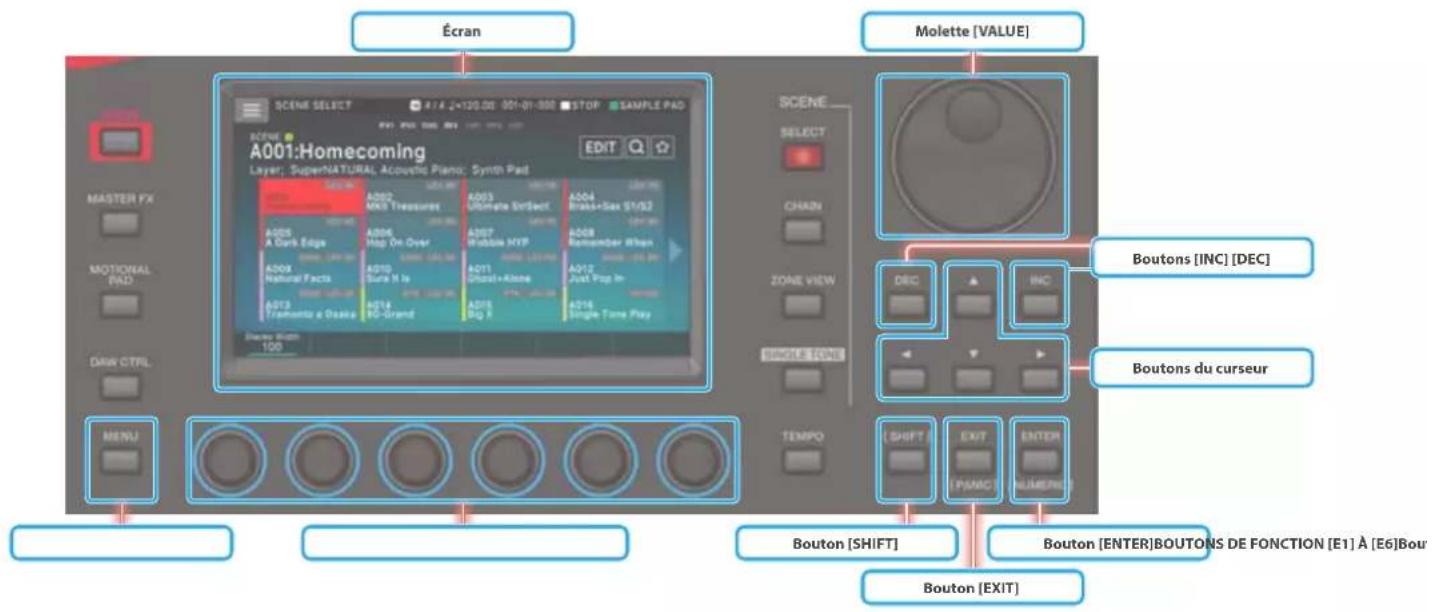This screenshot has width=1435, height=612.
Task: Click the first function knob from left
Action: tap(231, 460)
